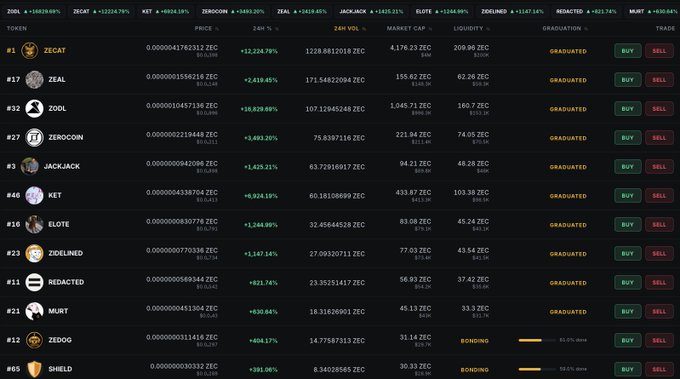Open ZEAL in the top ticker
Viewport: 680px width, 379px height.
point(302,12)
